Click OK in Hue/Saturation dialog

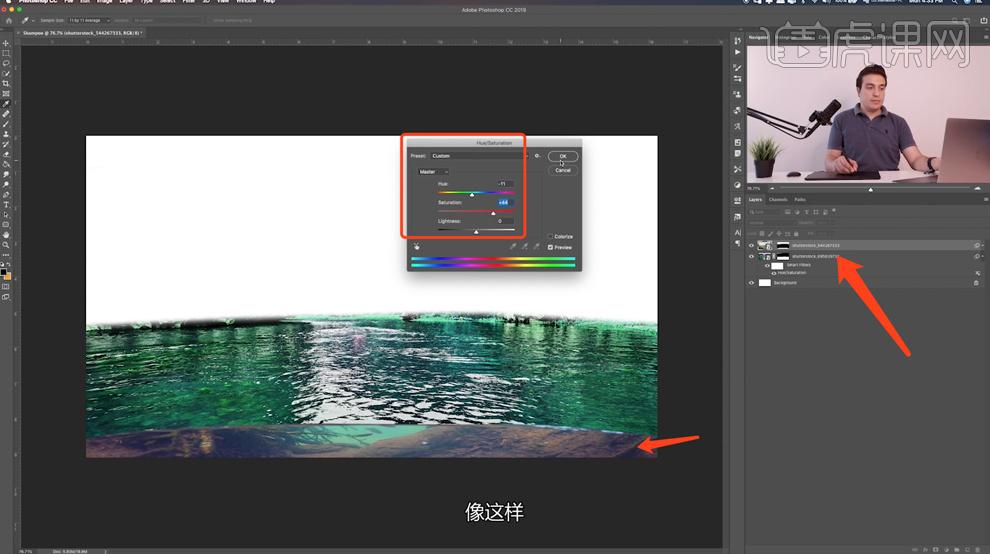click(x=563, y=156)
